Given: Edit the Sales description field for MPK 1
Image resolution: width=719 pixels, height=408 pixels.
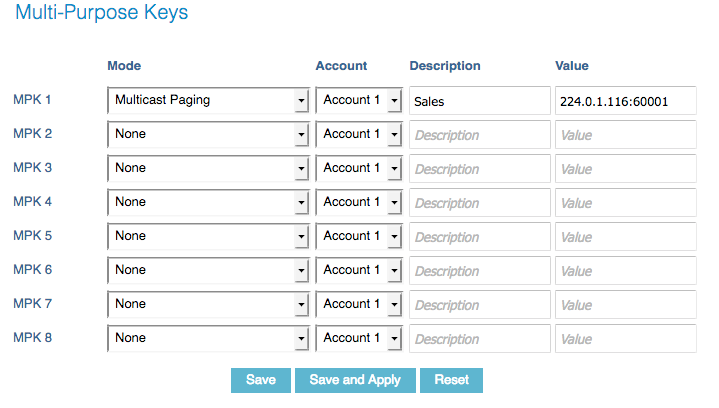Looking at the screenshot, I should point(479,101).
